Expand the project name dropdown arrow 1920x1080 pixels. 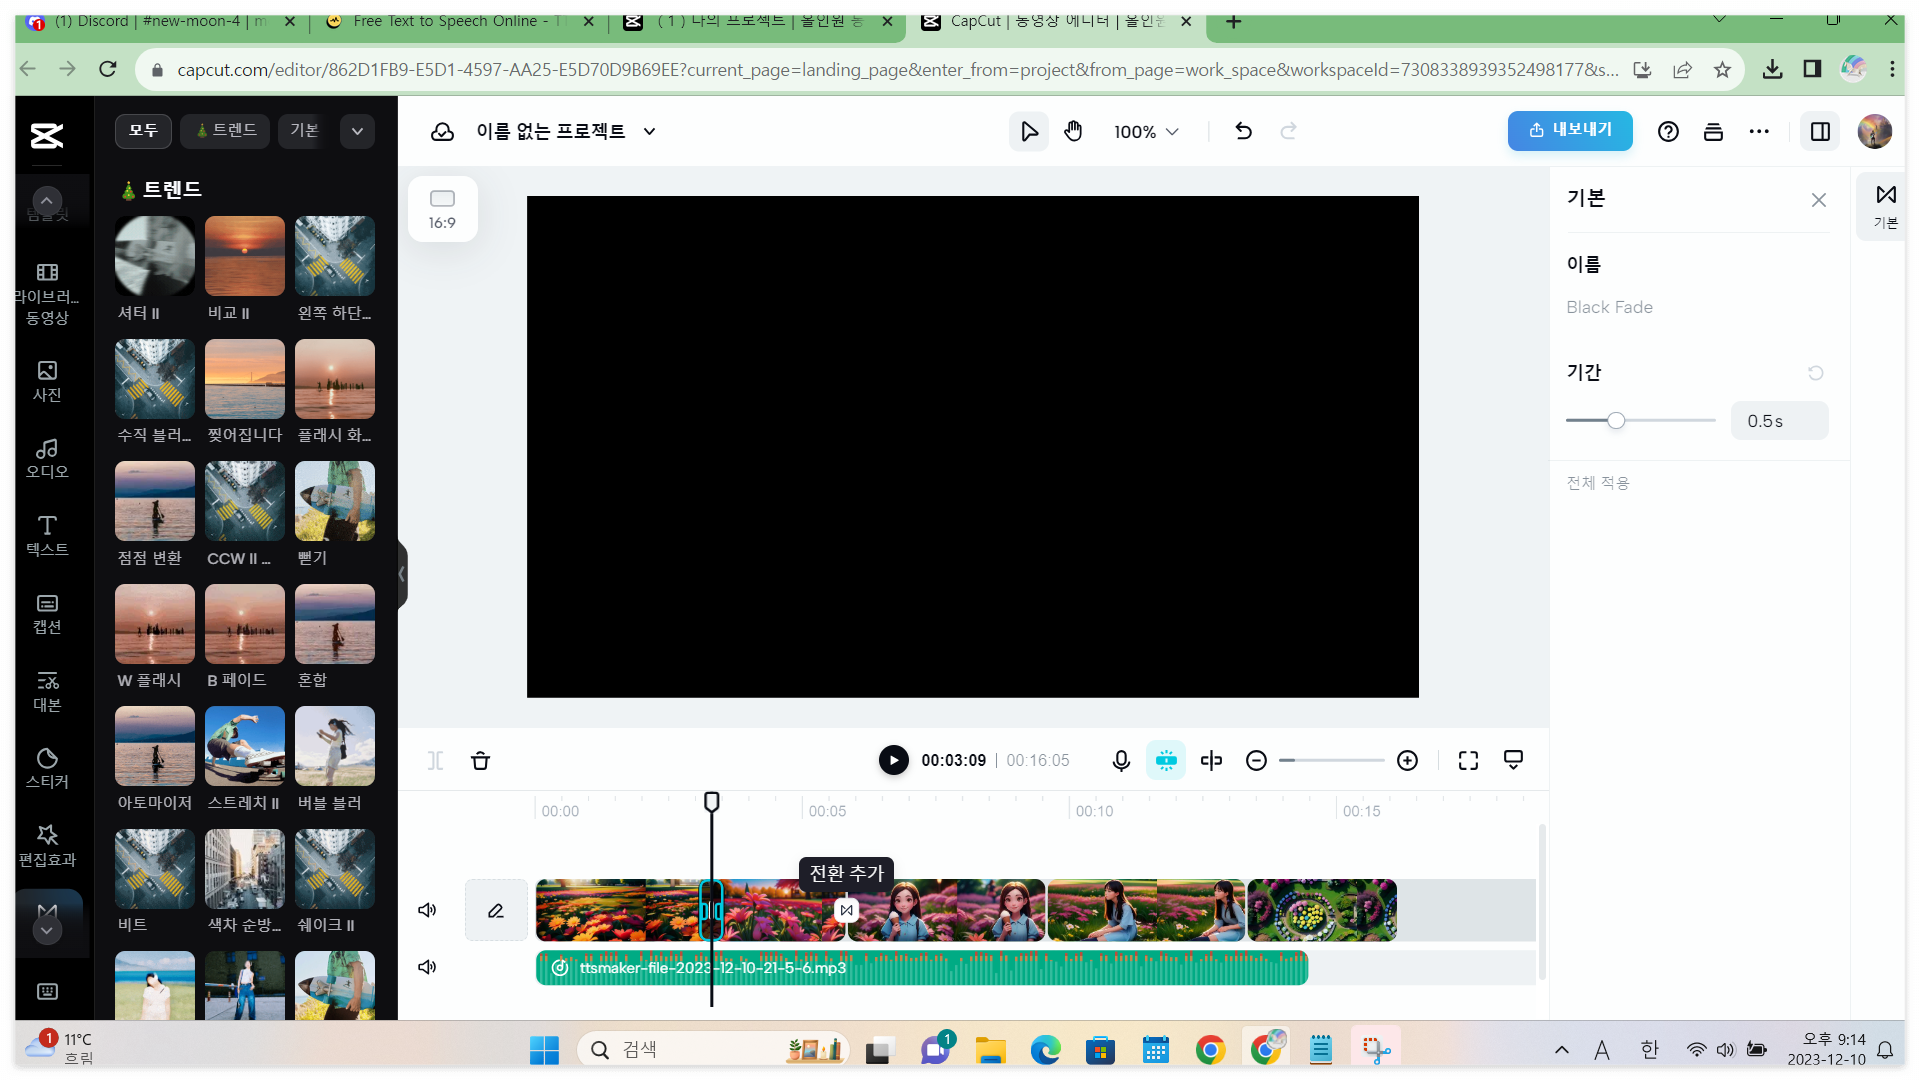coord(649,131)
